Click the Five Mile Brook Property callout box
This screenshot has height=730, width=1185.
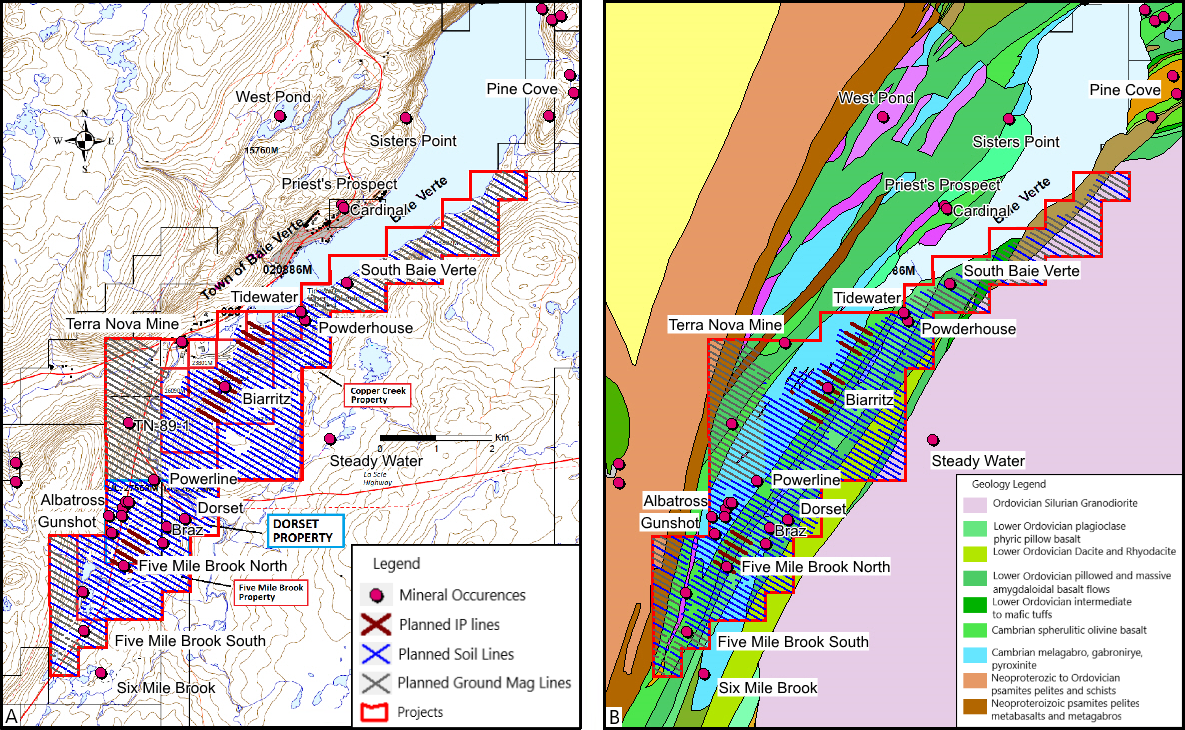click(x=271, y=592)
